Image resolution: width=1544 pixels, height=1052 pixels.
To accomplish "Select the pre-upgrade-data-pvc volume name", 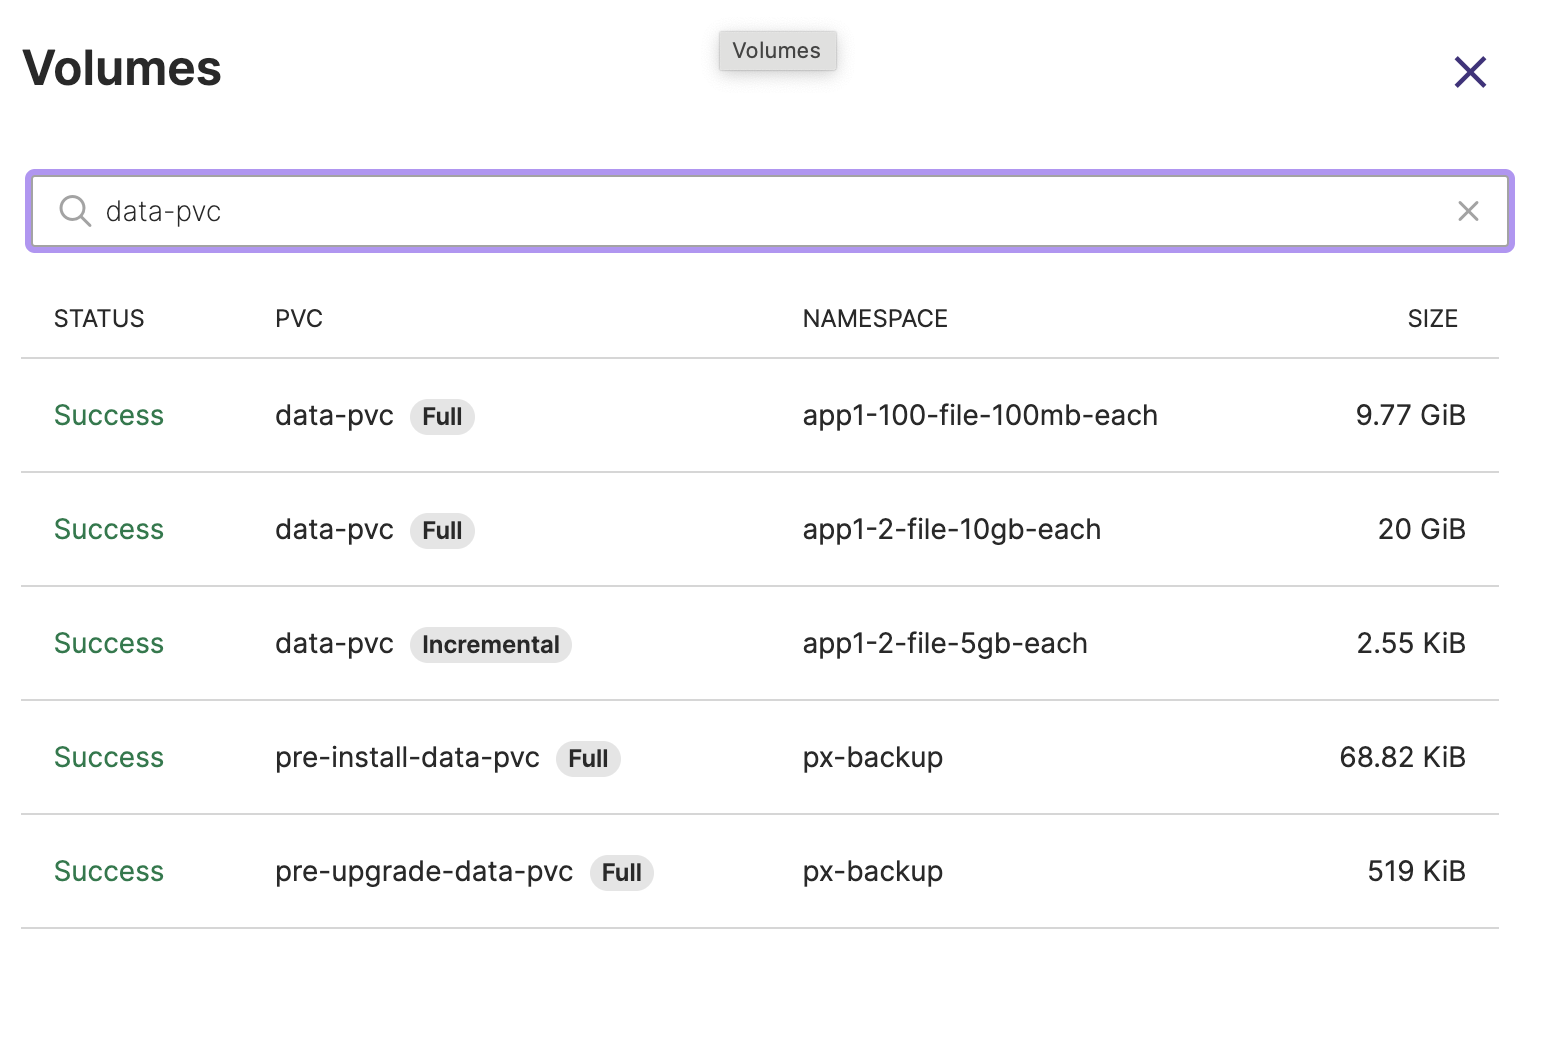I will click(424, 872).
